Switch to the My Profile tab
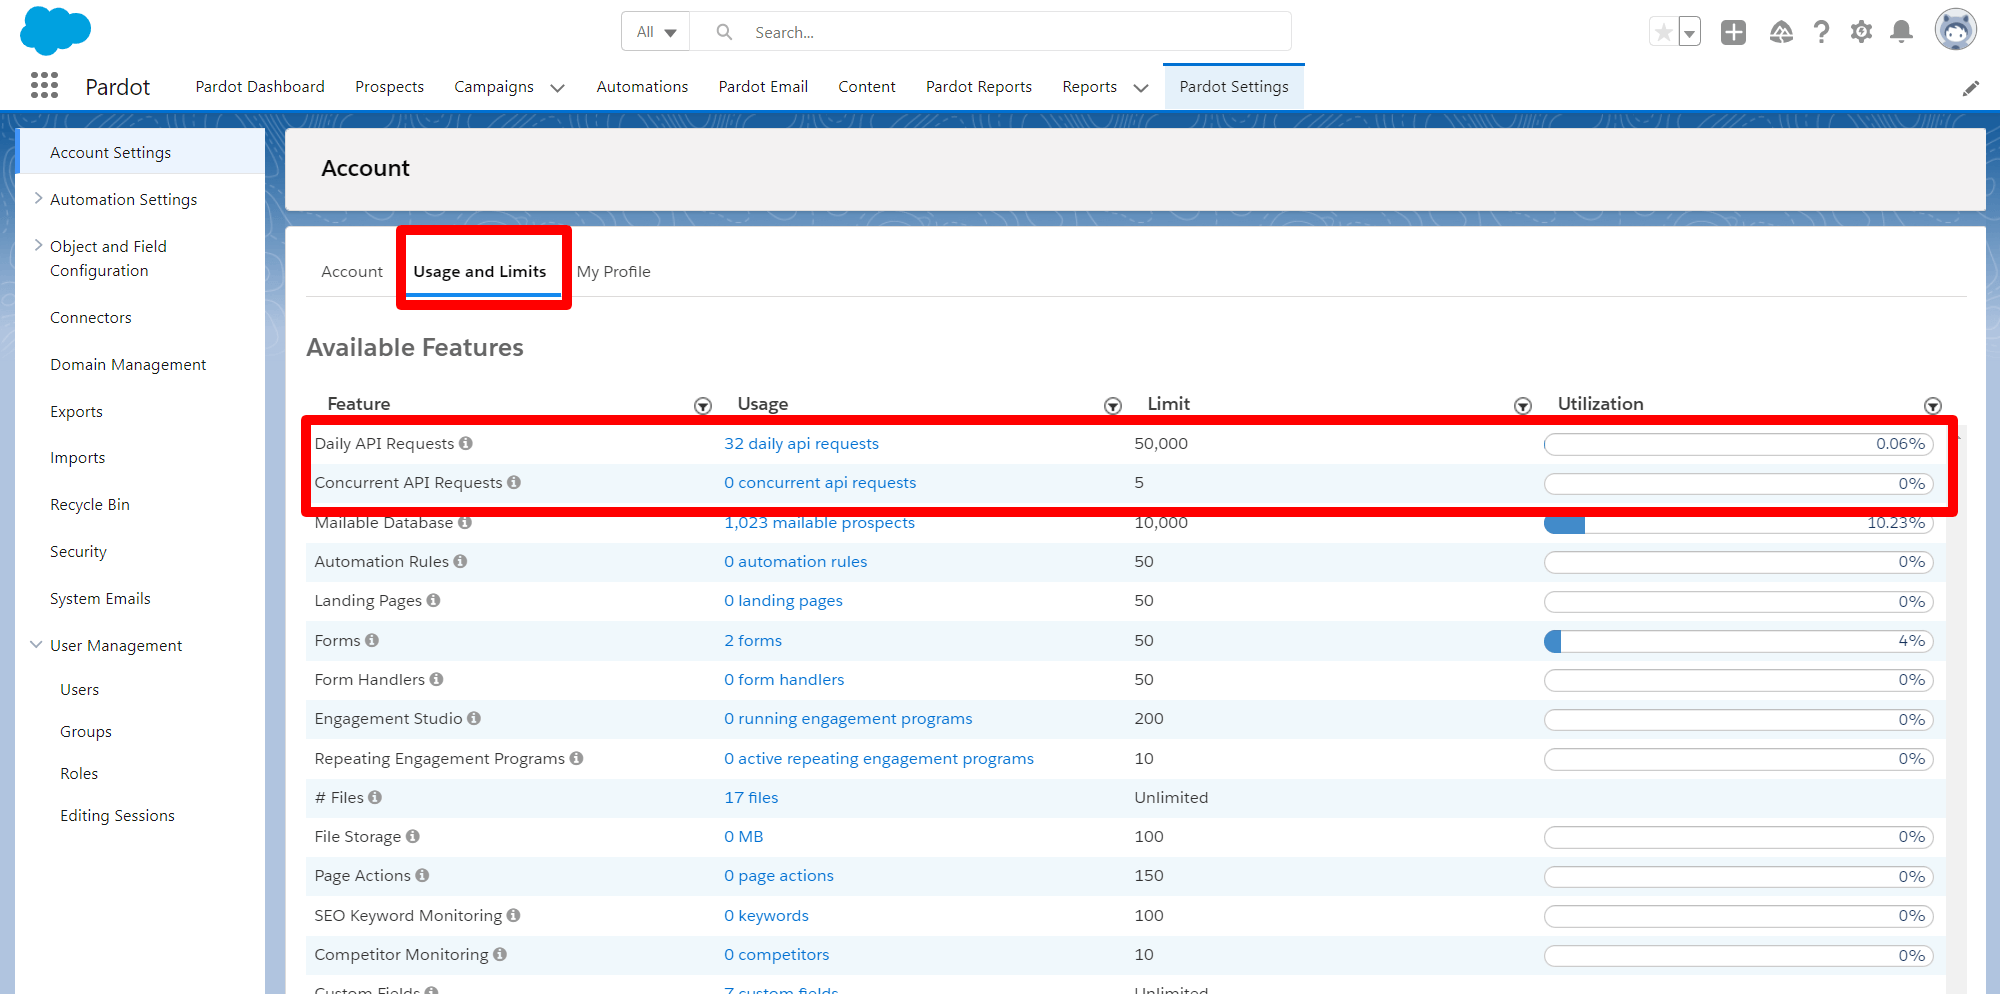Screen dimensions: 2000x994 click(x=613, y=271)
